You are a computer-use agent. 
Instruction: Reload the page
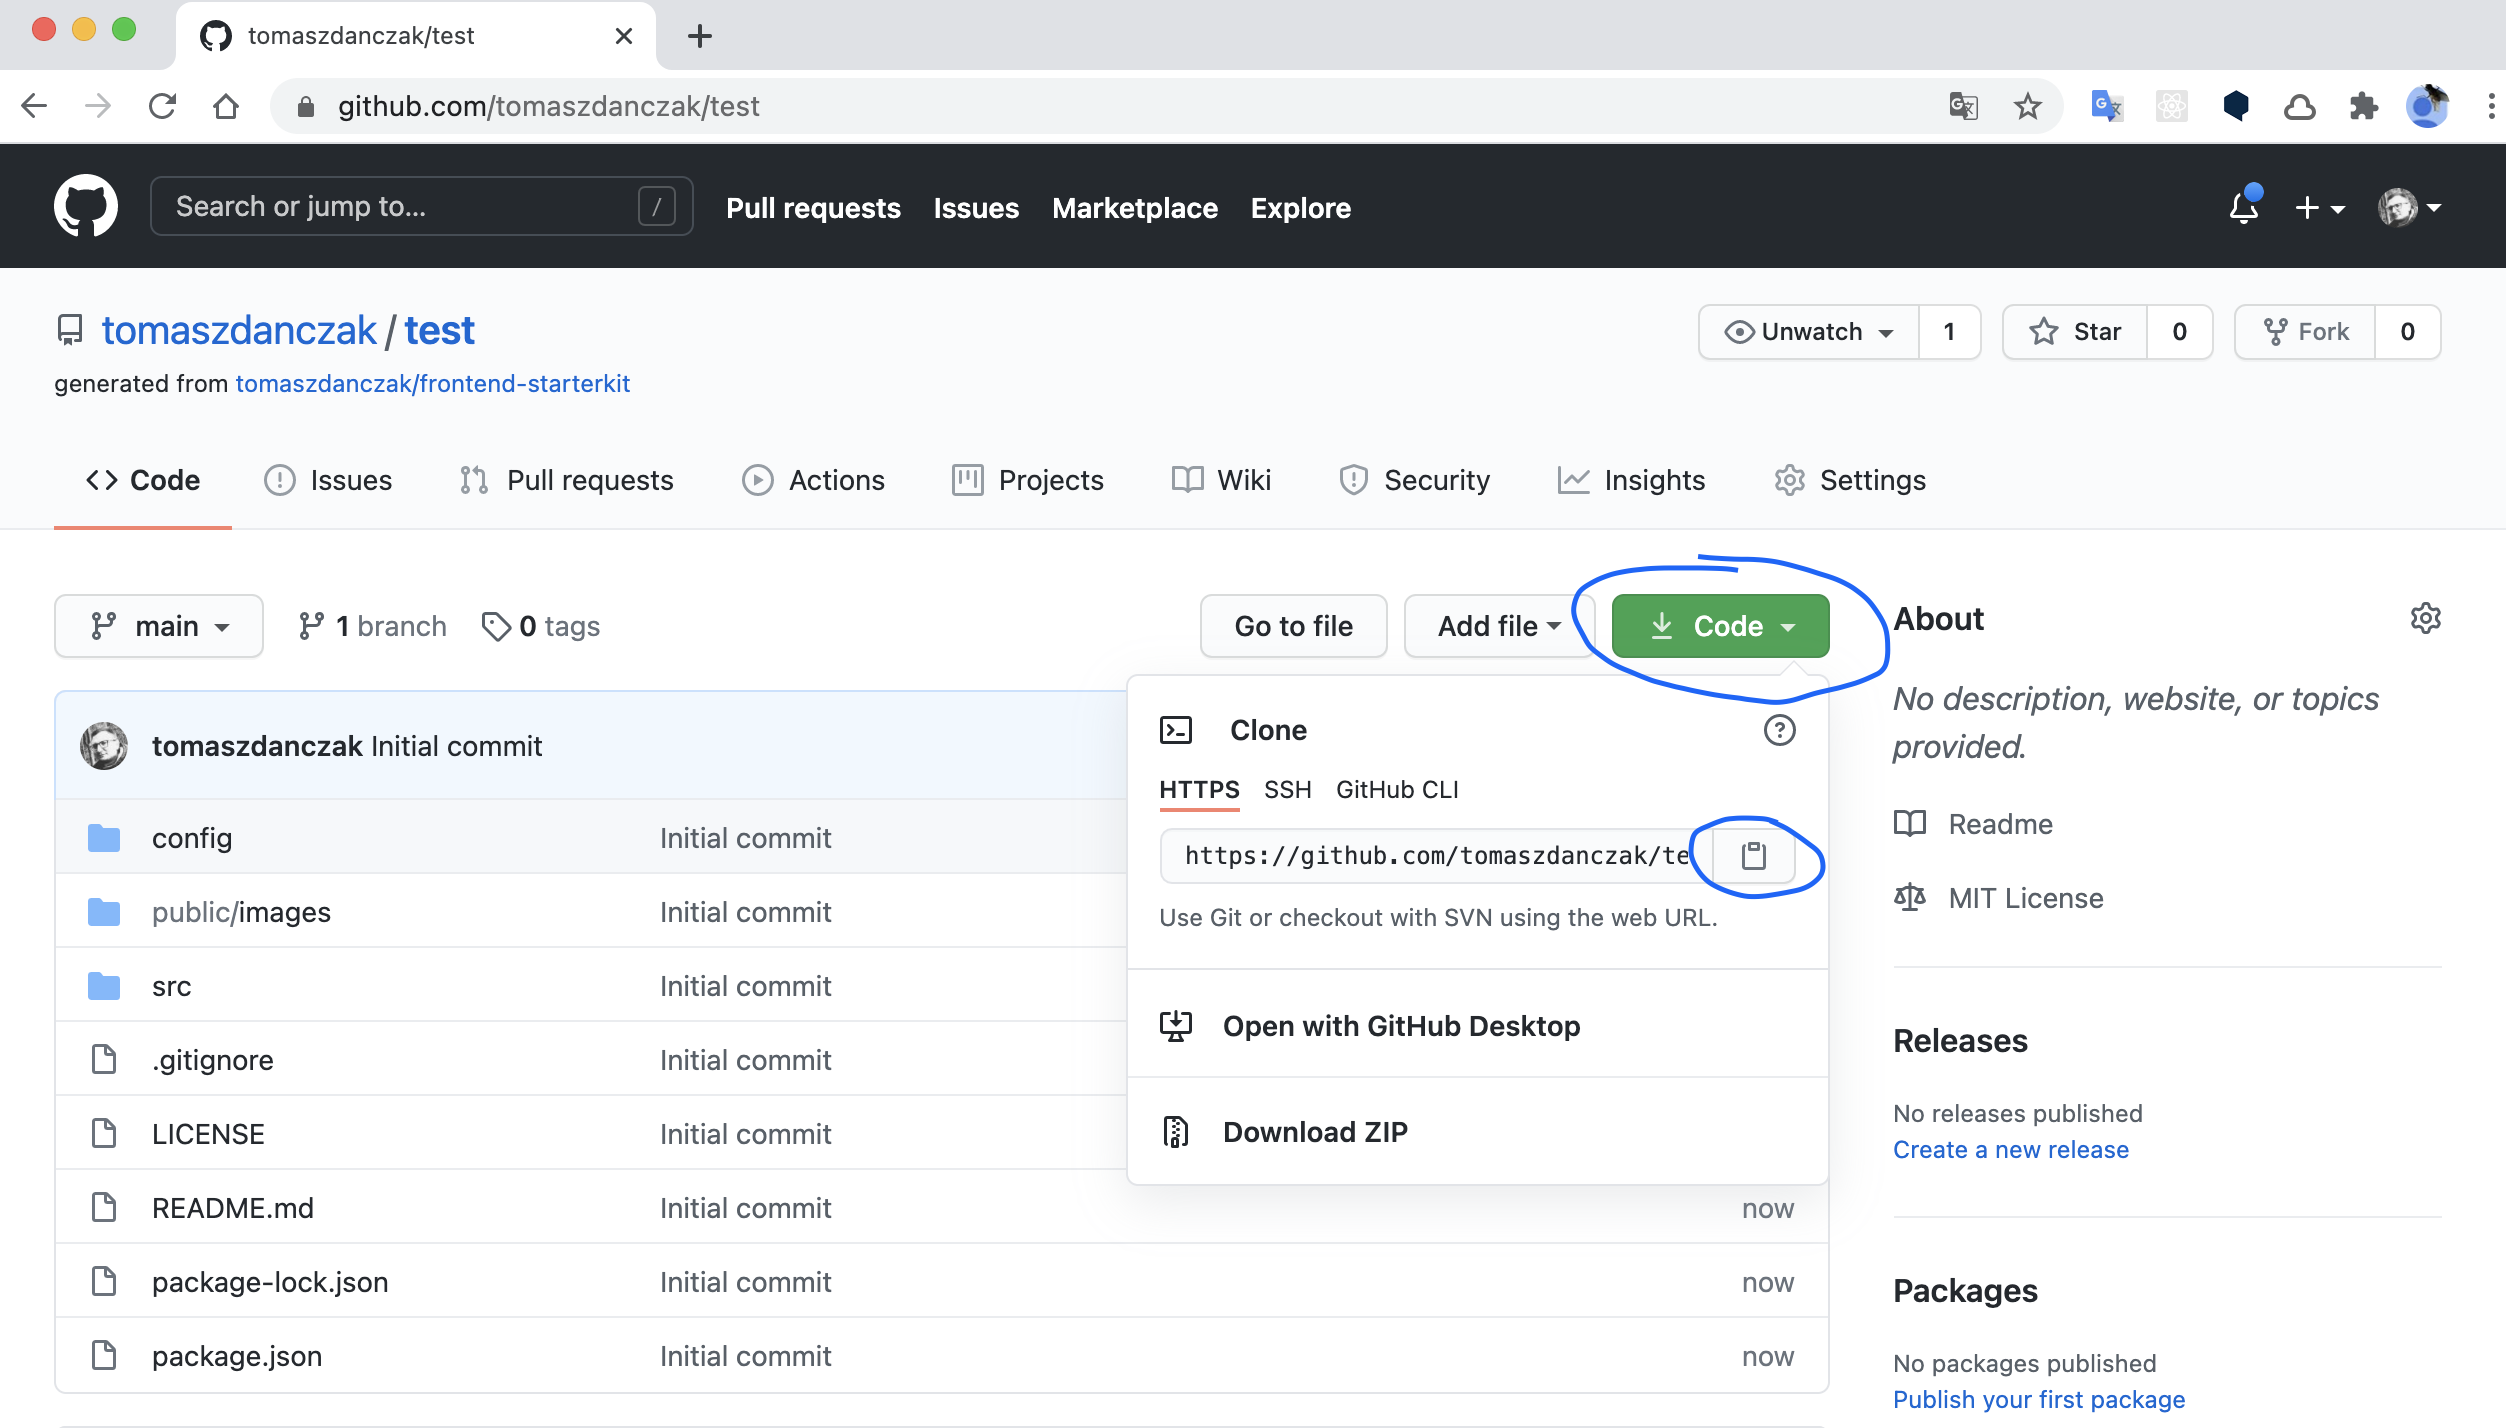[162, 106]
